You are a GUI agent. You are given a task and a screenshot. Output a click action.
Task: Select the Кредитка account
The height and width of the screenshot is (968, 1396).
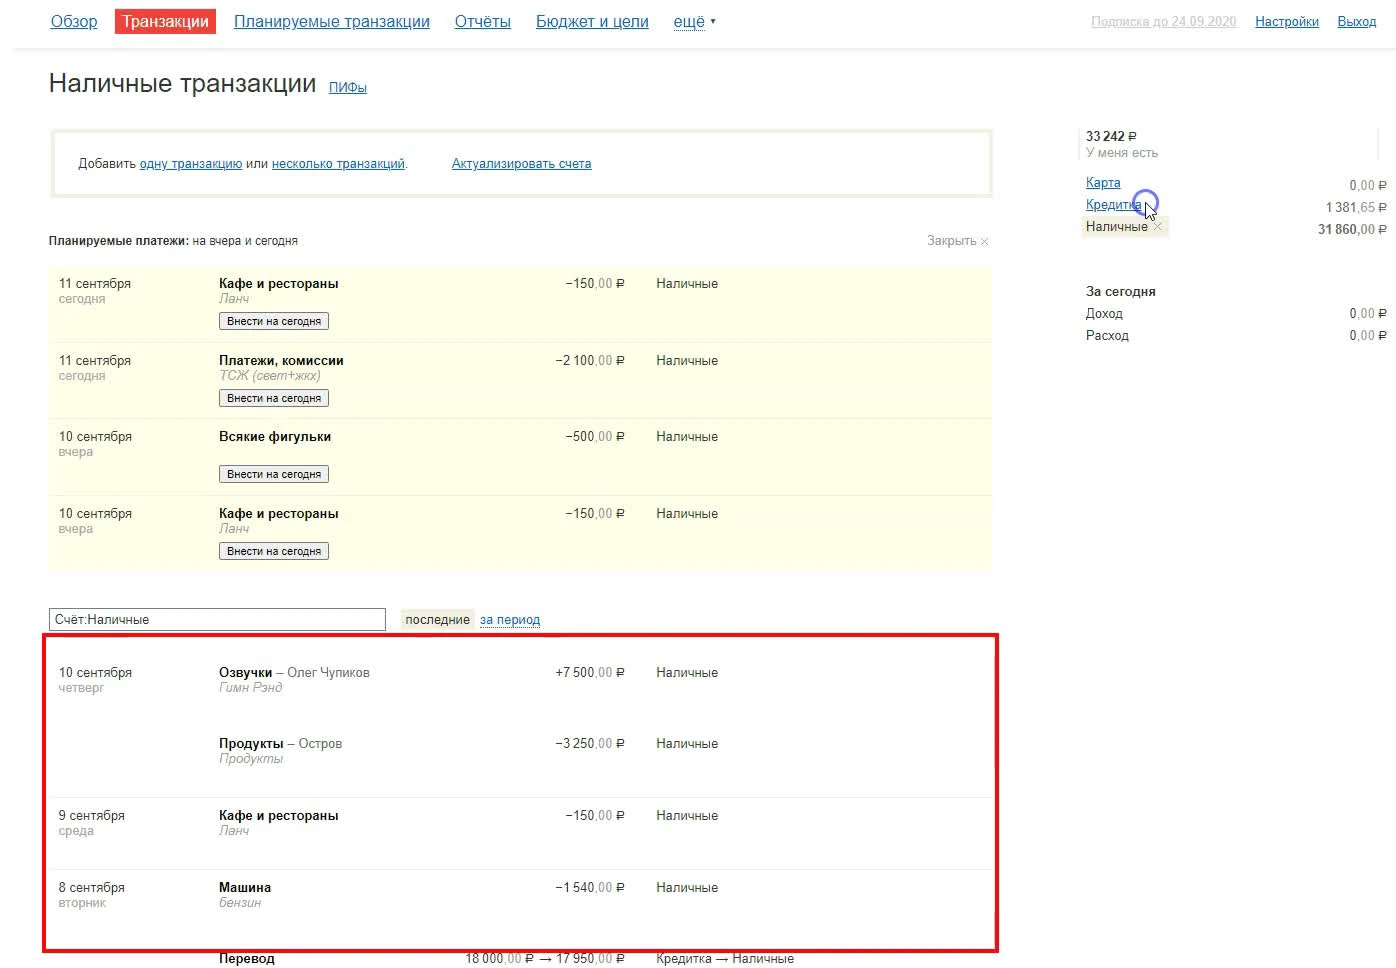point(1113,204)
